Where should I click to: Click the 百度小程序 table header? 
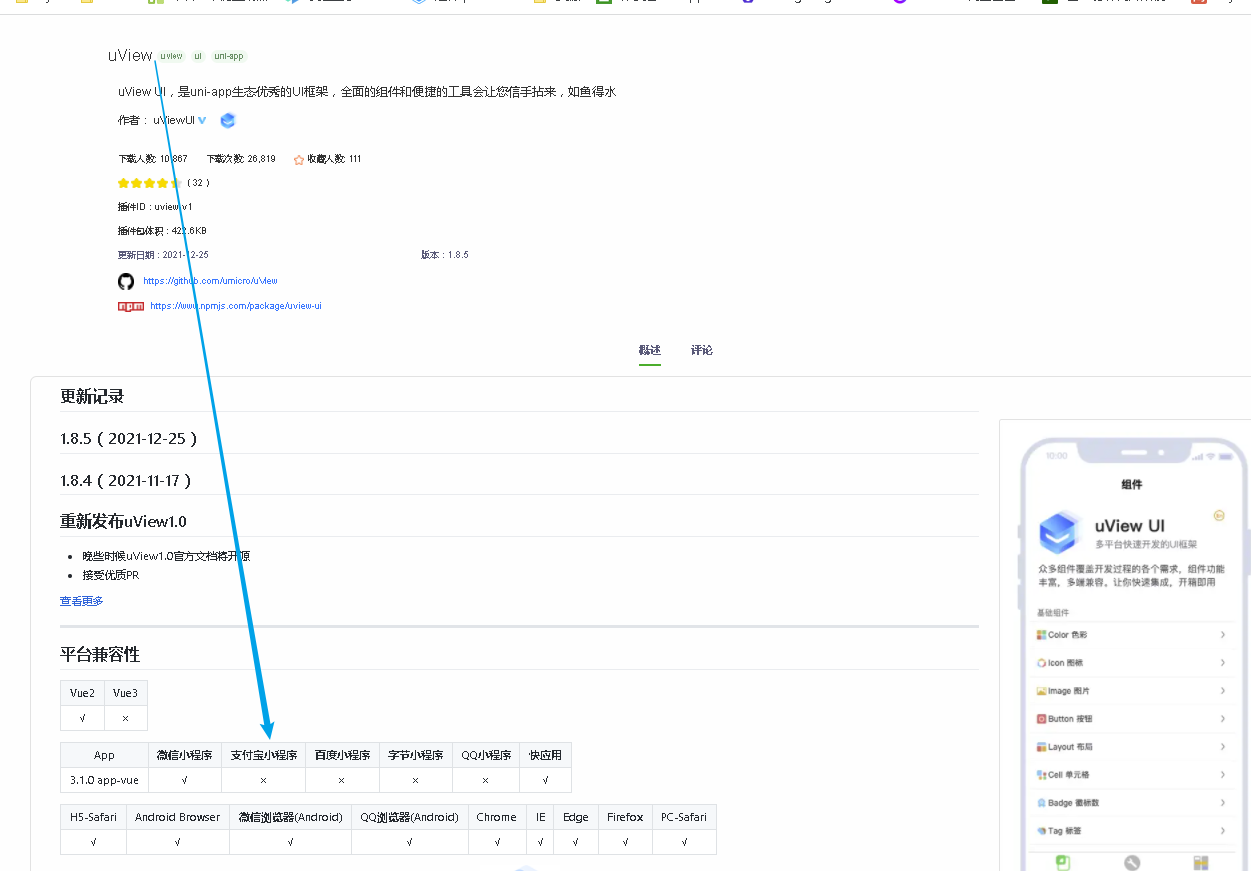tap(342, 755)
